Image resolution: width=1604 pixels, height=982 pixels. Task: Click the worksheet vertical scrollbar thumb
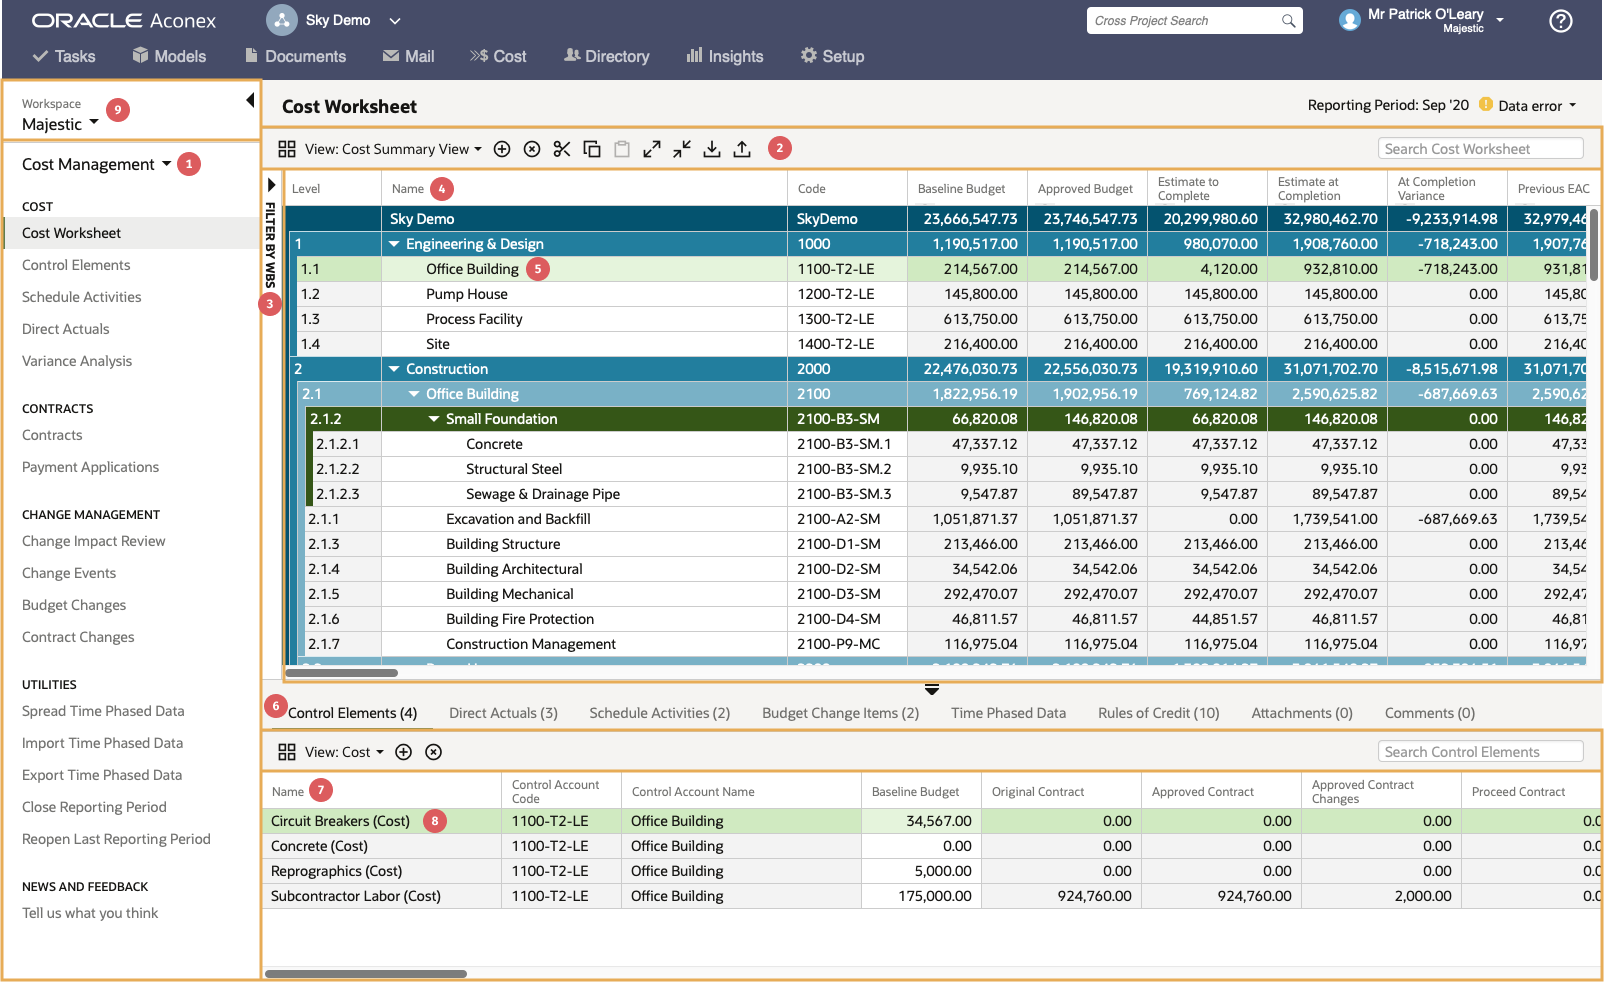point(1594,245)
